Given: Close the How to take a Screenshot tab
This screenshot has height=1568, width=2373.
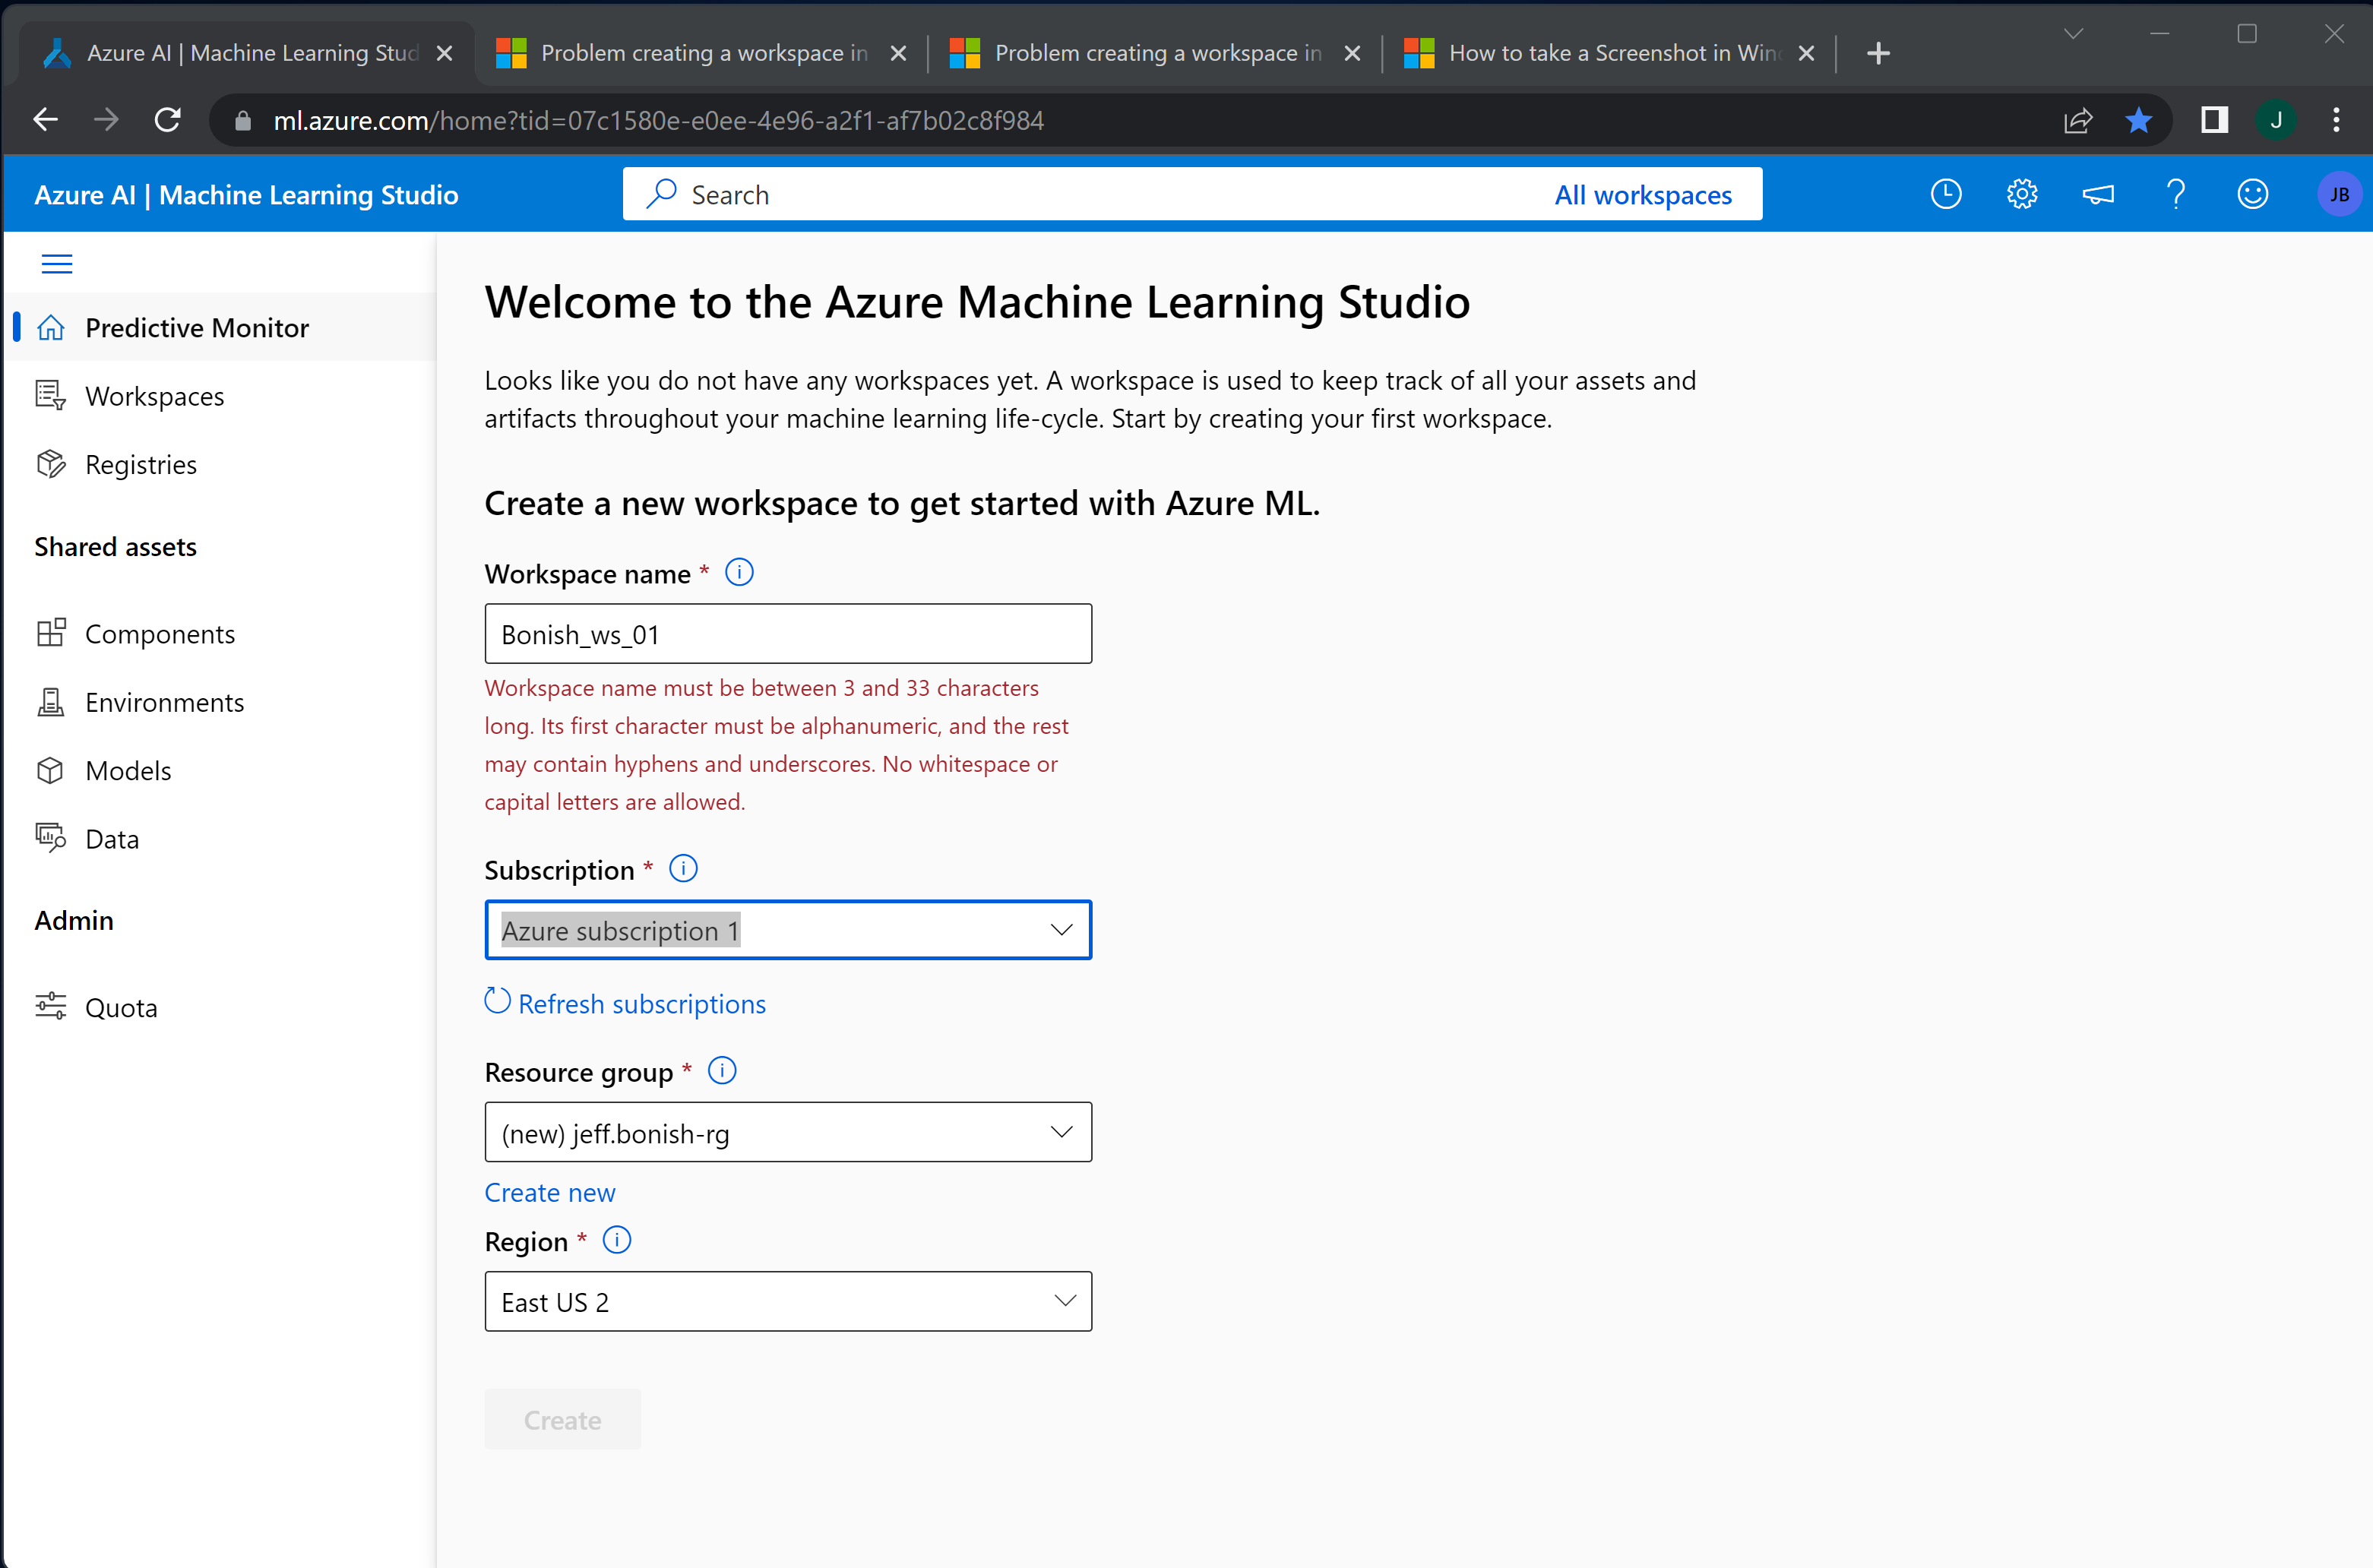Looking at the screenshot, I should [1807, 53].
